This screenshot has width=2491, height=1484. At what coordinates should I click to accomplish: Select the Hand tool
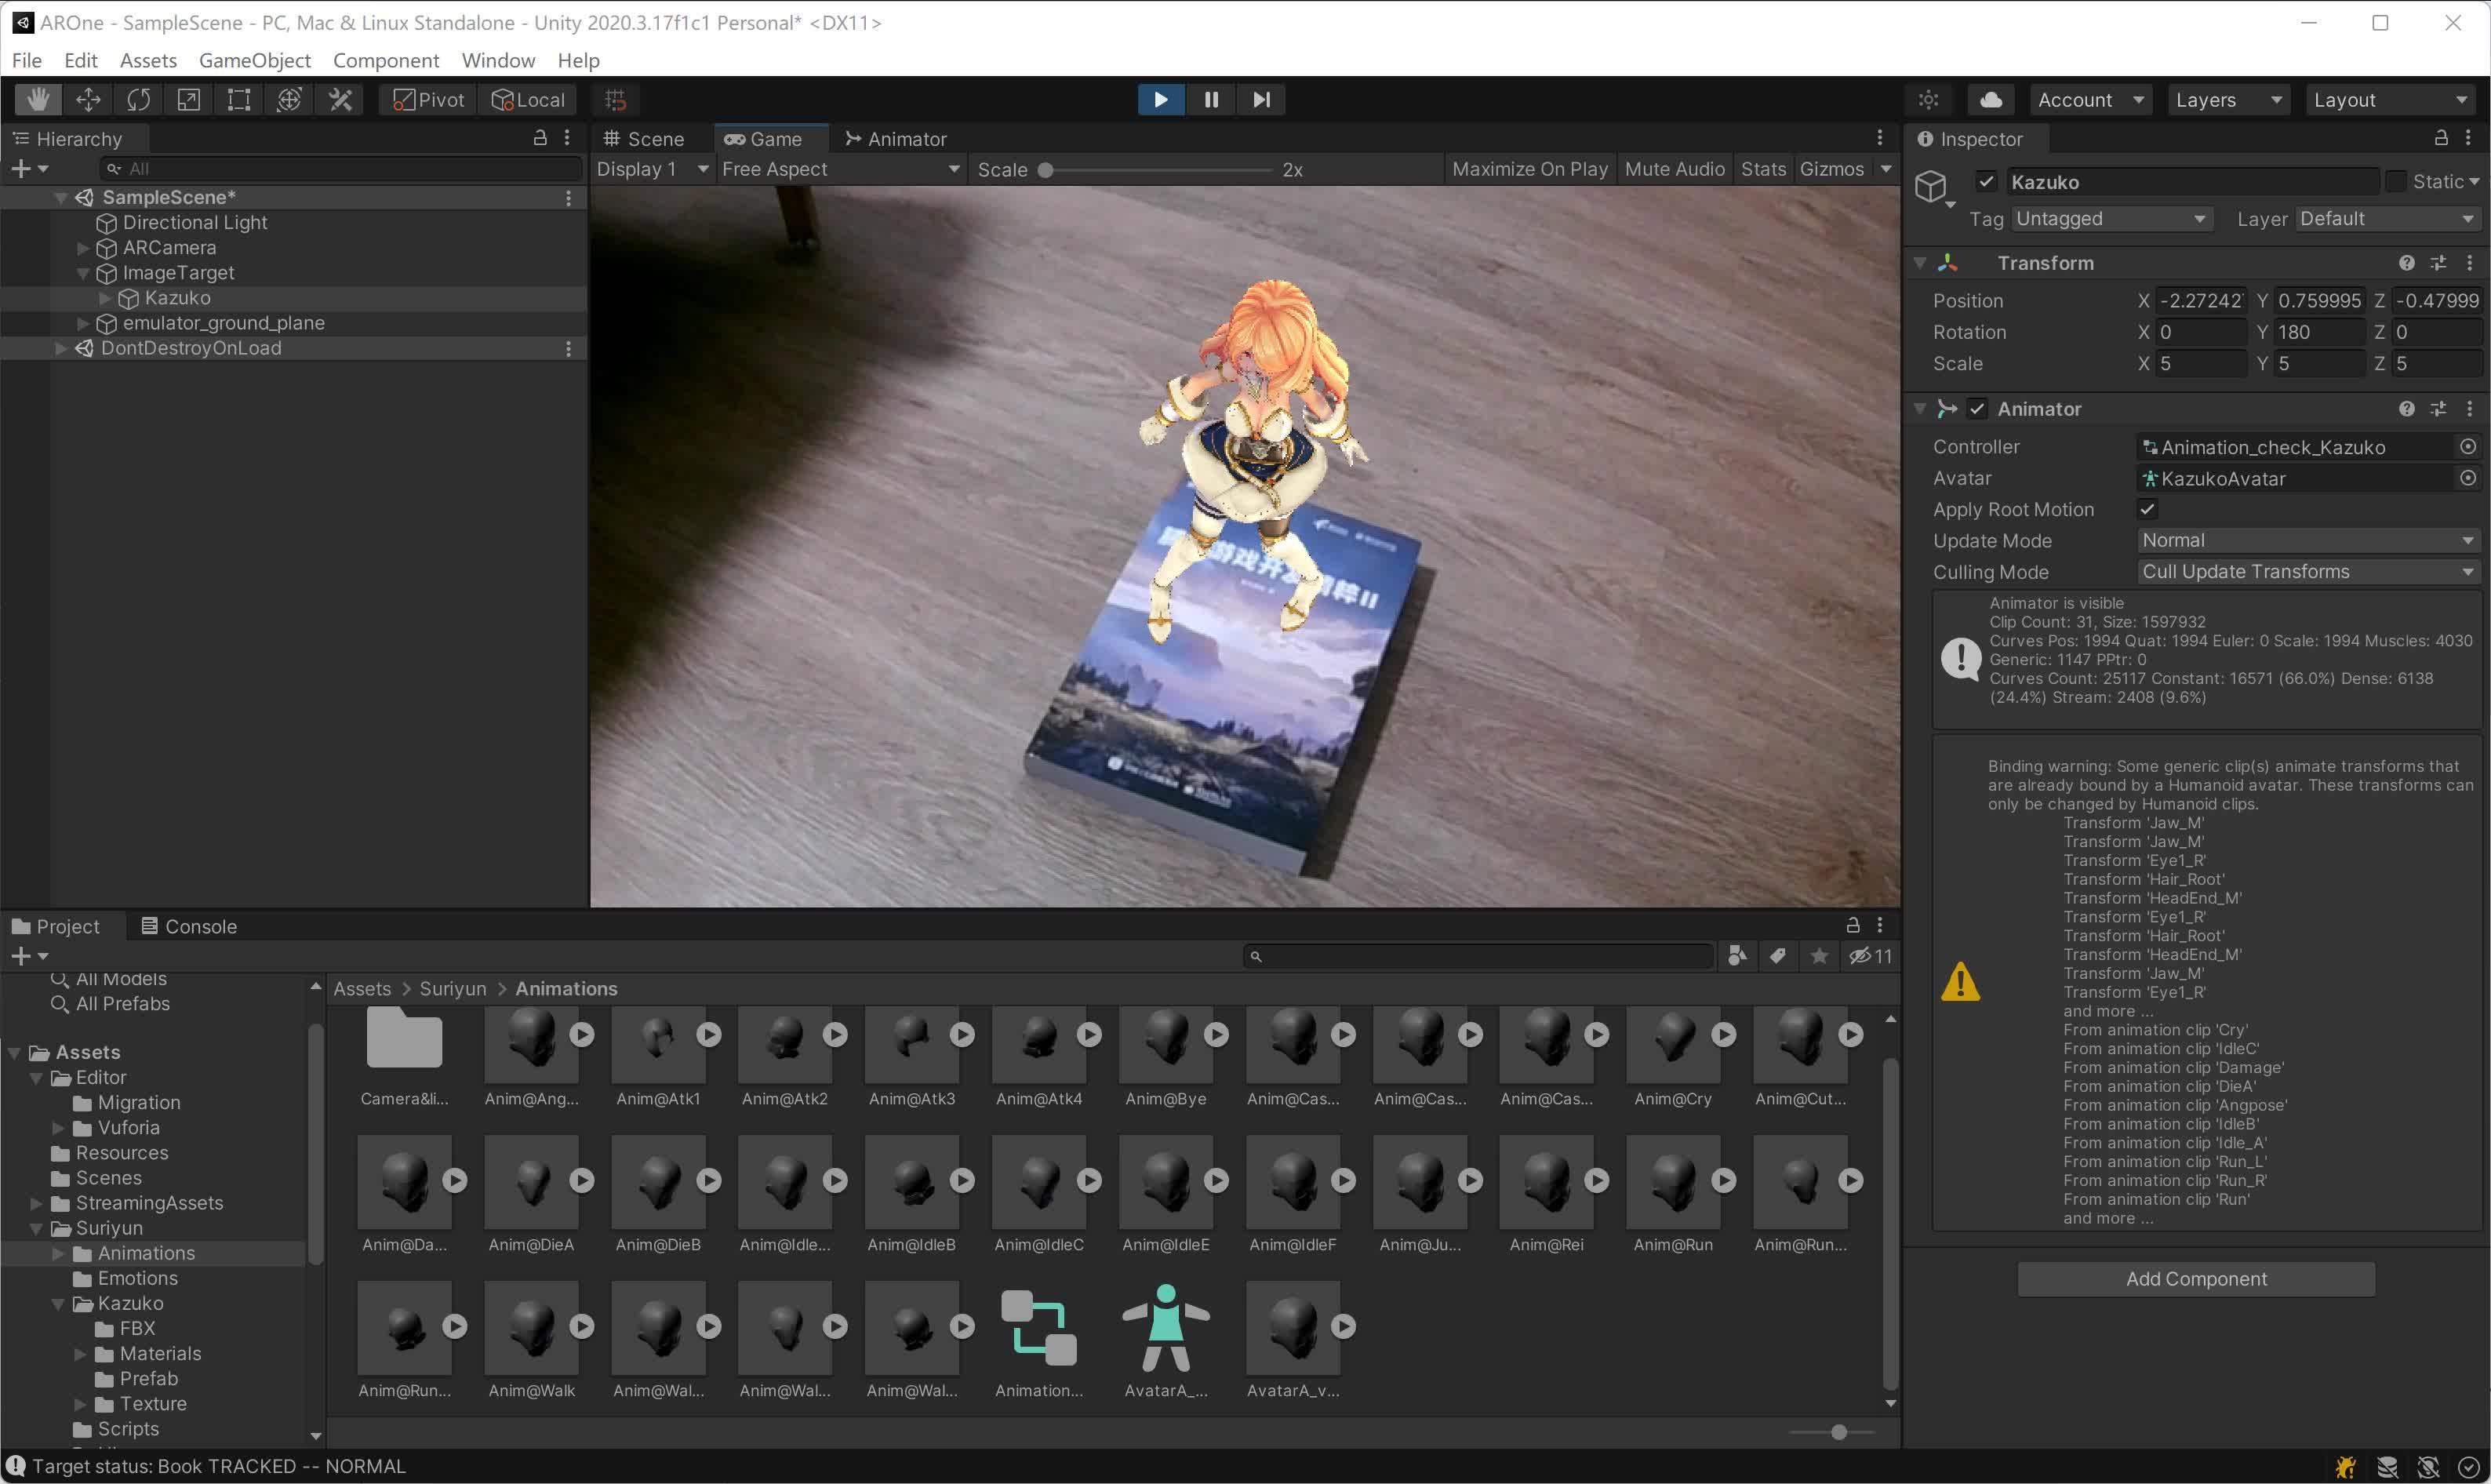click(x=38, y=99)
